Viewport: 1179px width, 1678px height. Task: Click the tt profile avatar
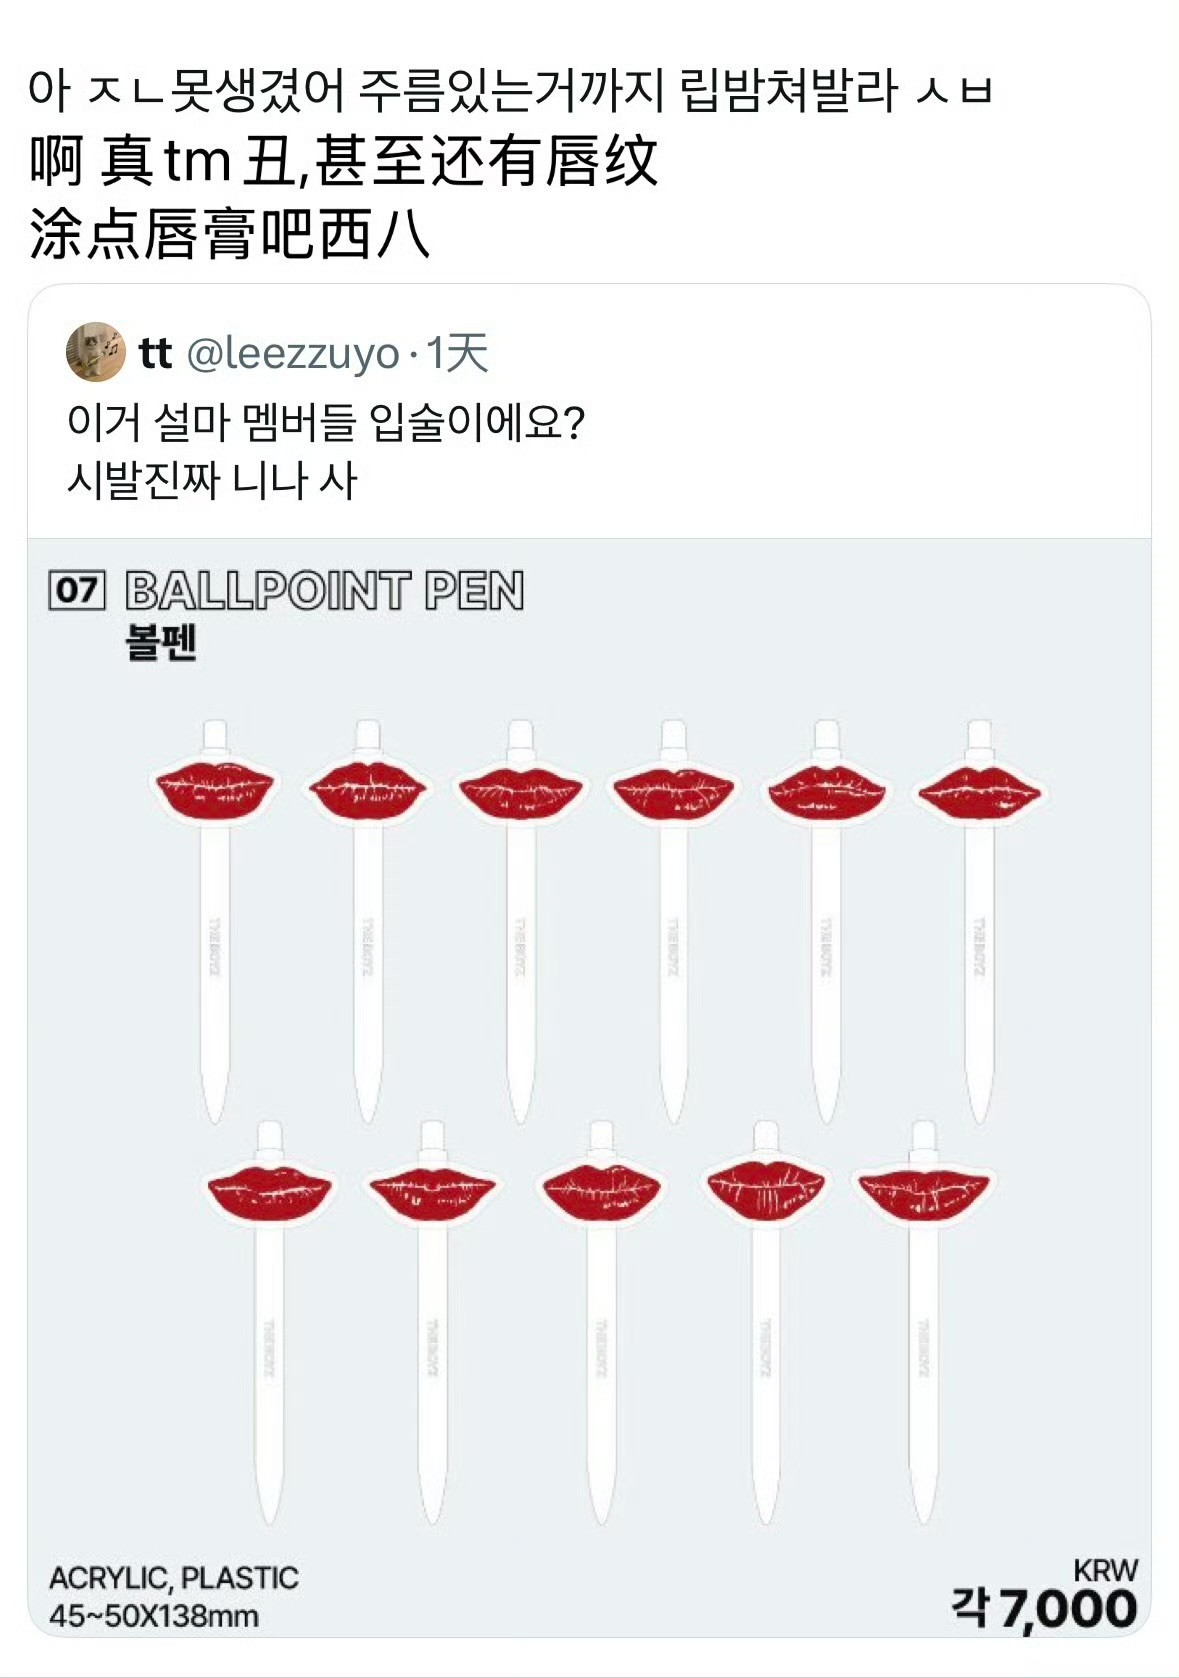tap(95, 352)
